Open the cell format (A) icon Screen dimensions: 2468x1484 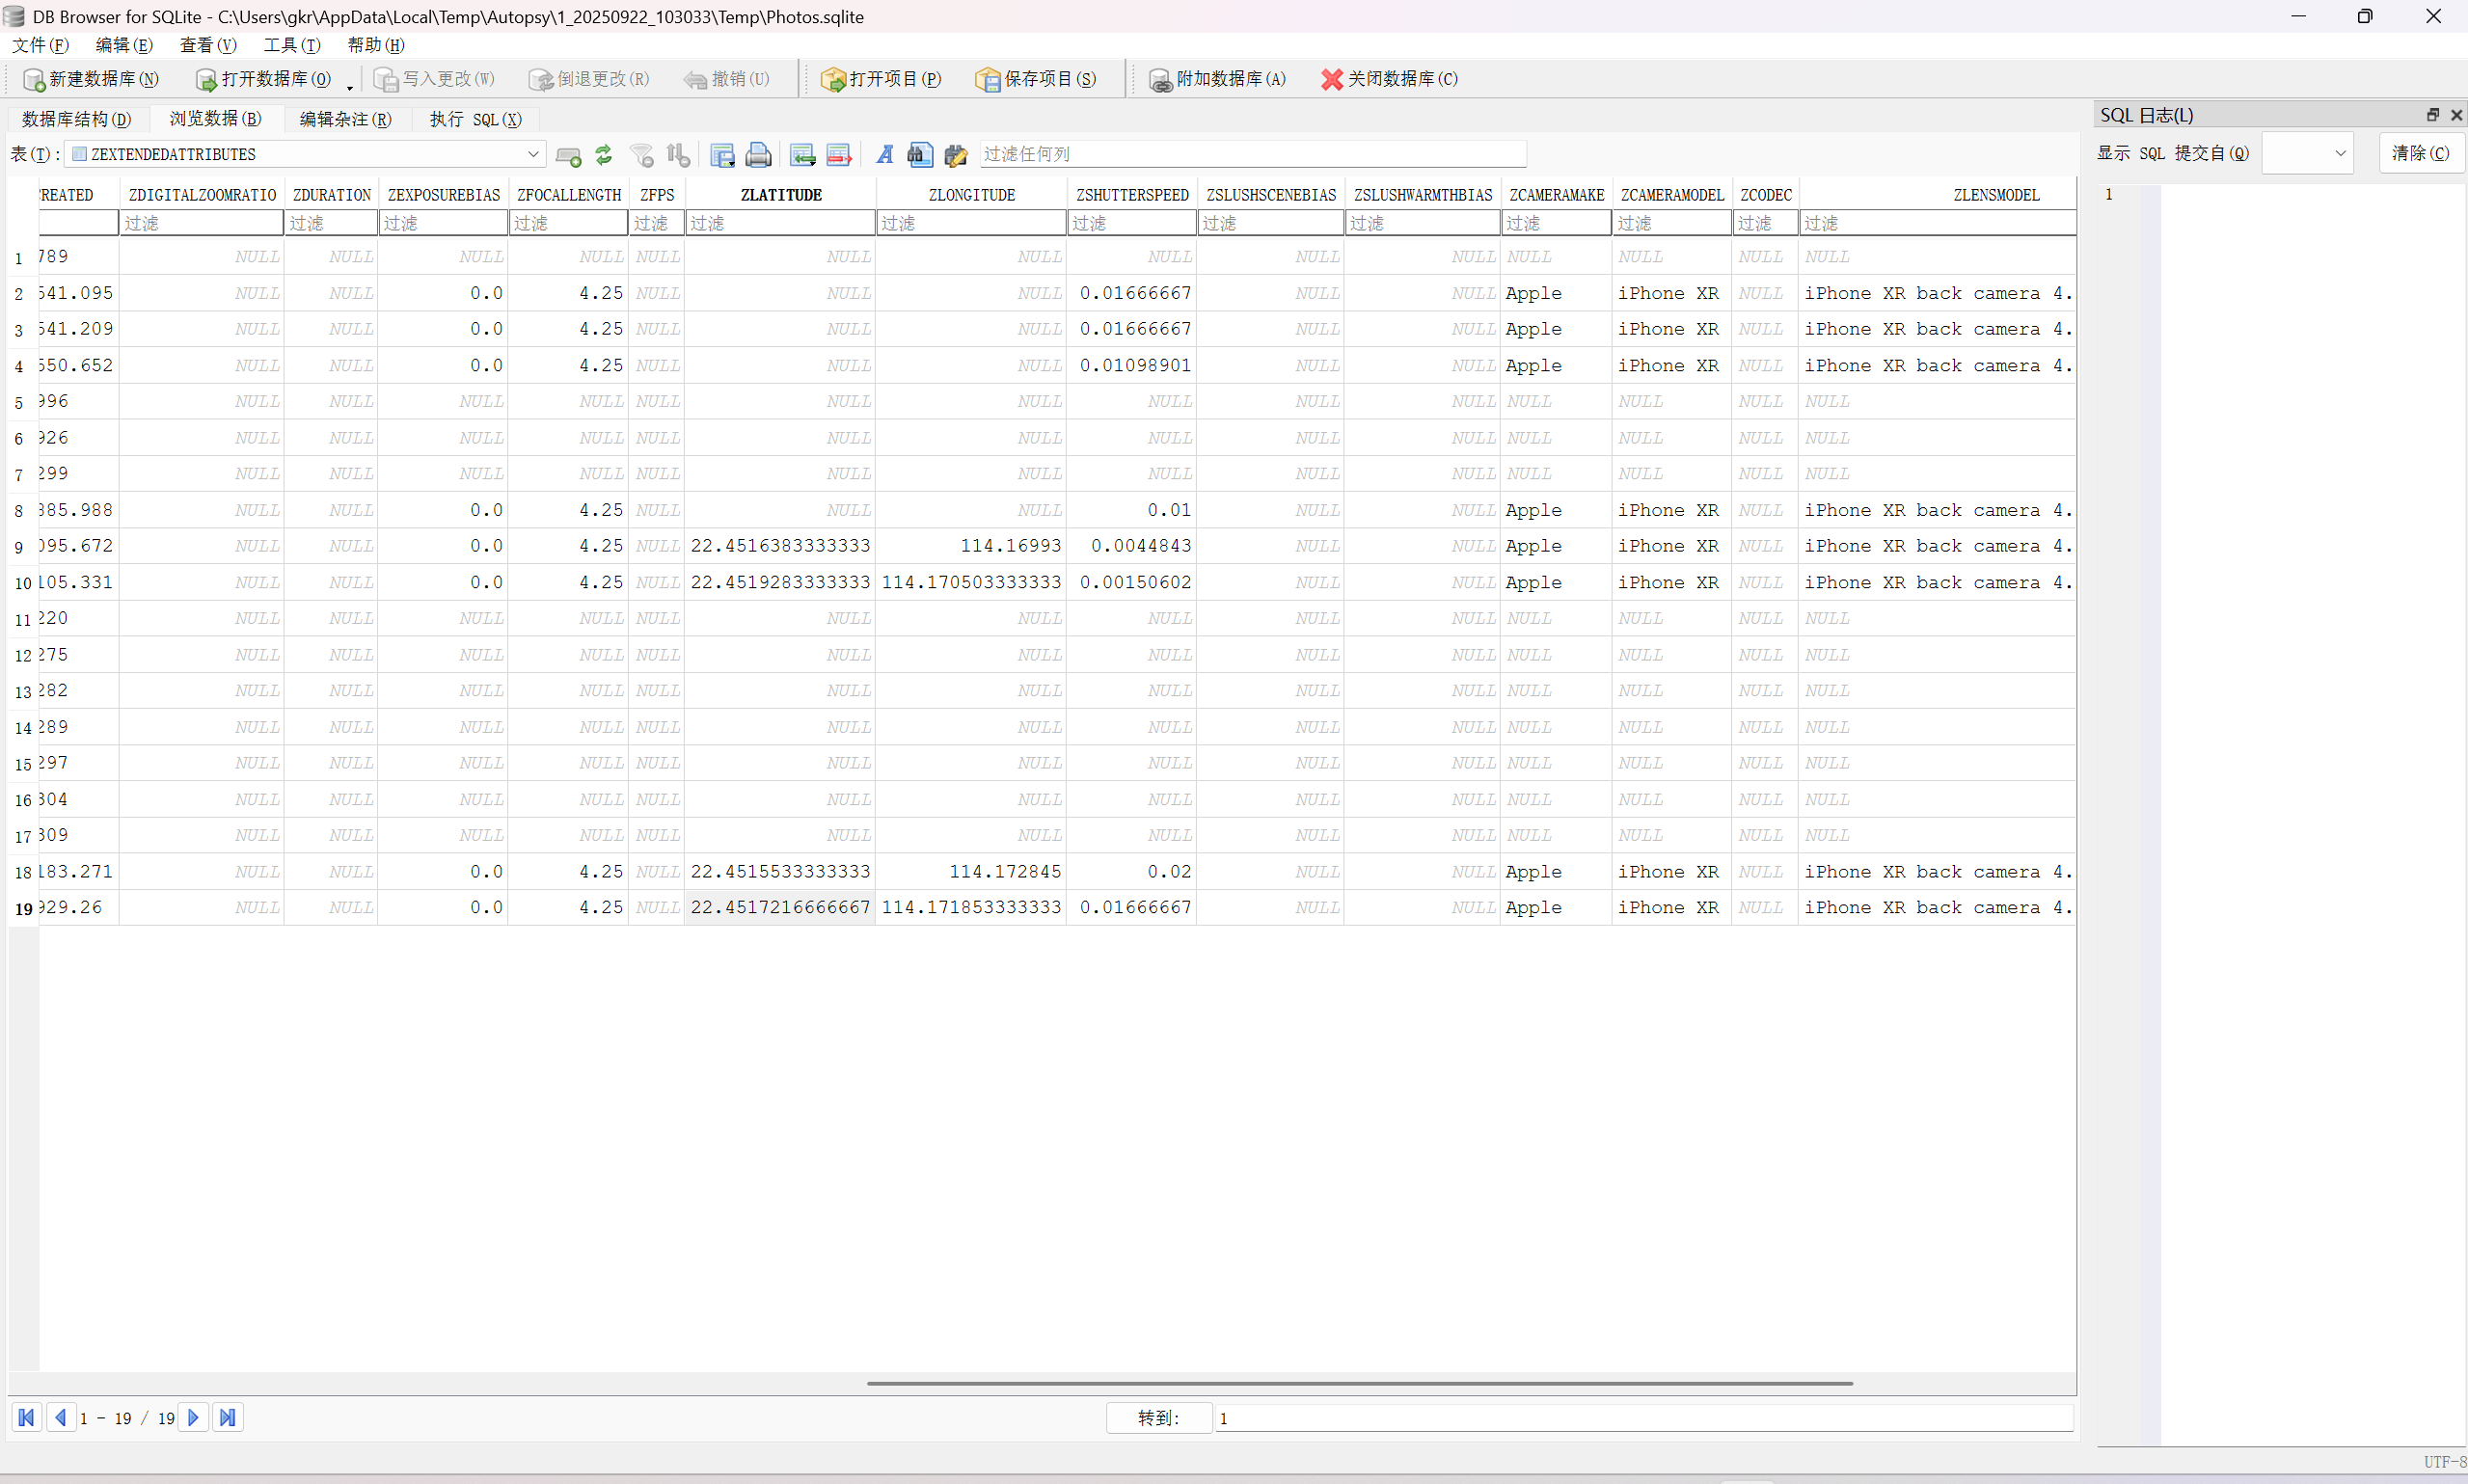[x=885, y=155]
